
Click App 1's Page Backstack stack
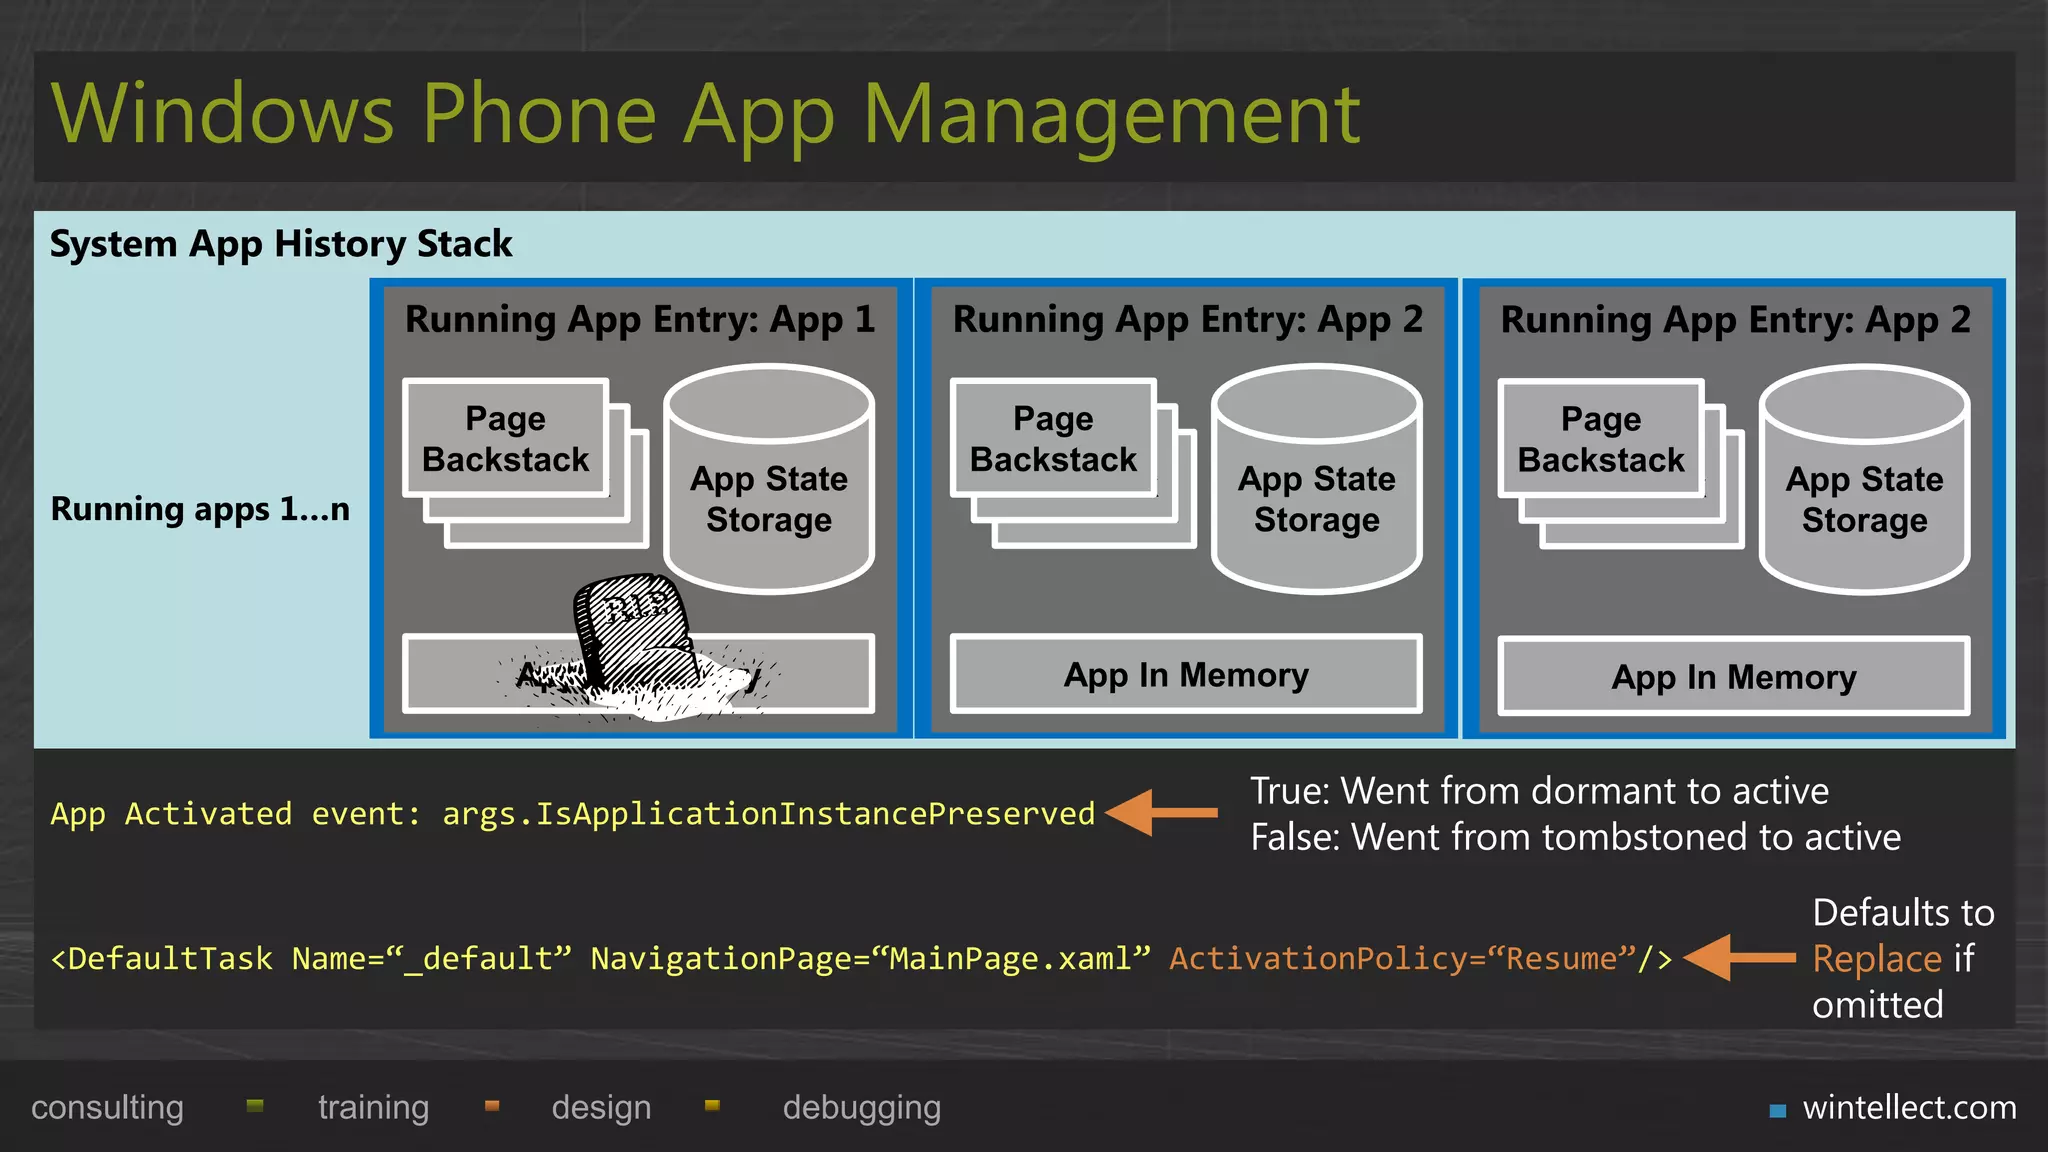(507, 439)
